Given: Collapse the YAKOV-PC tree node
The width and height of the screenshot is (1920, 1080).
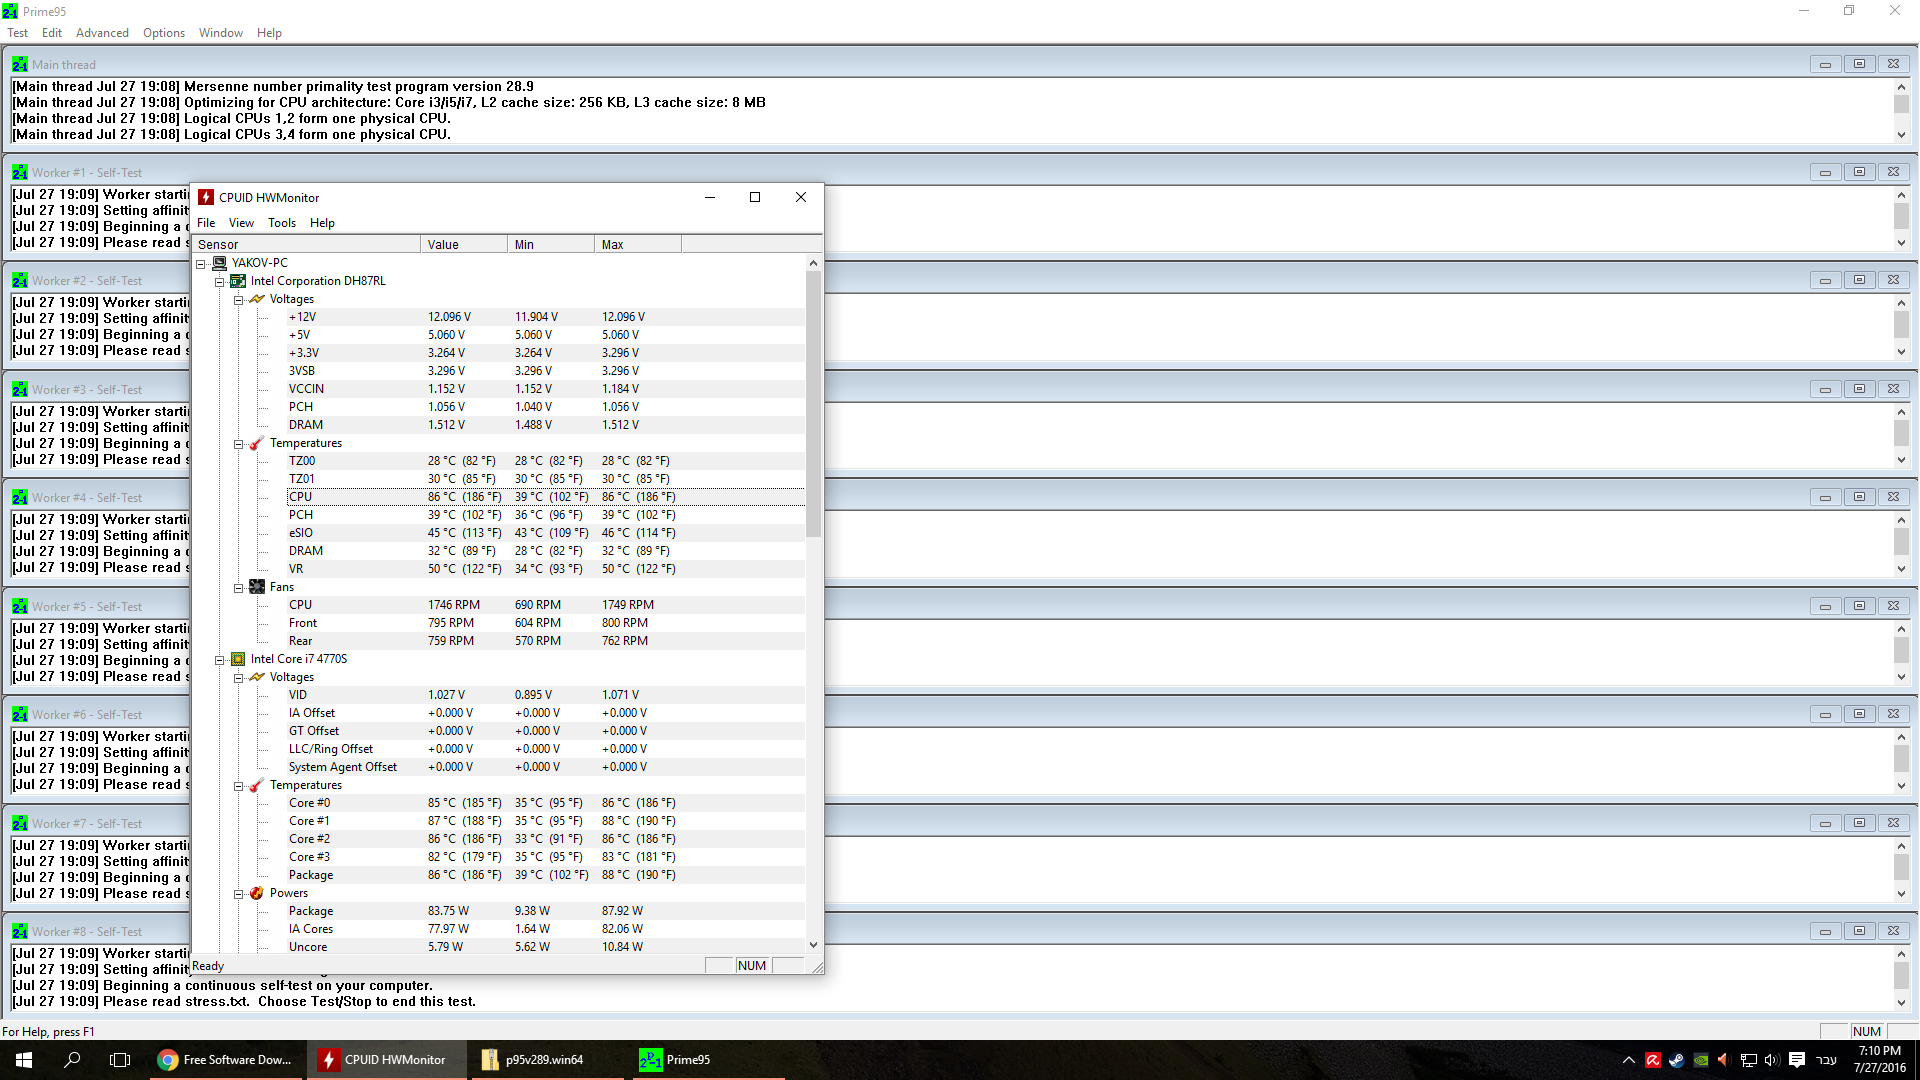Looking at the screenshot, I should point(201,264).
